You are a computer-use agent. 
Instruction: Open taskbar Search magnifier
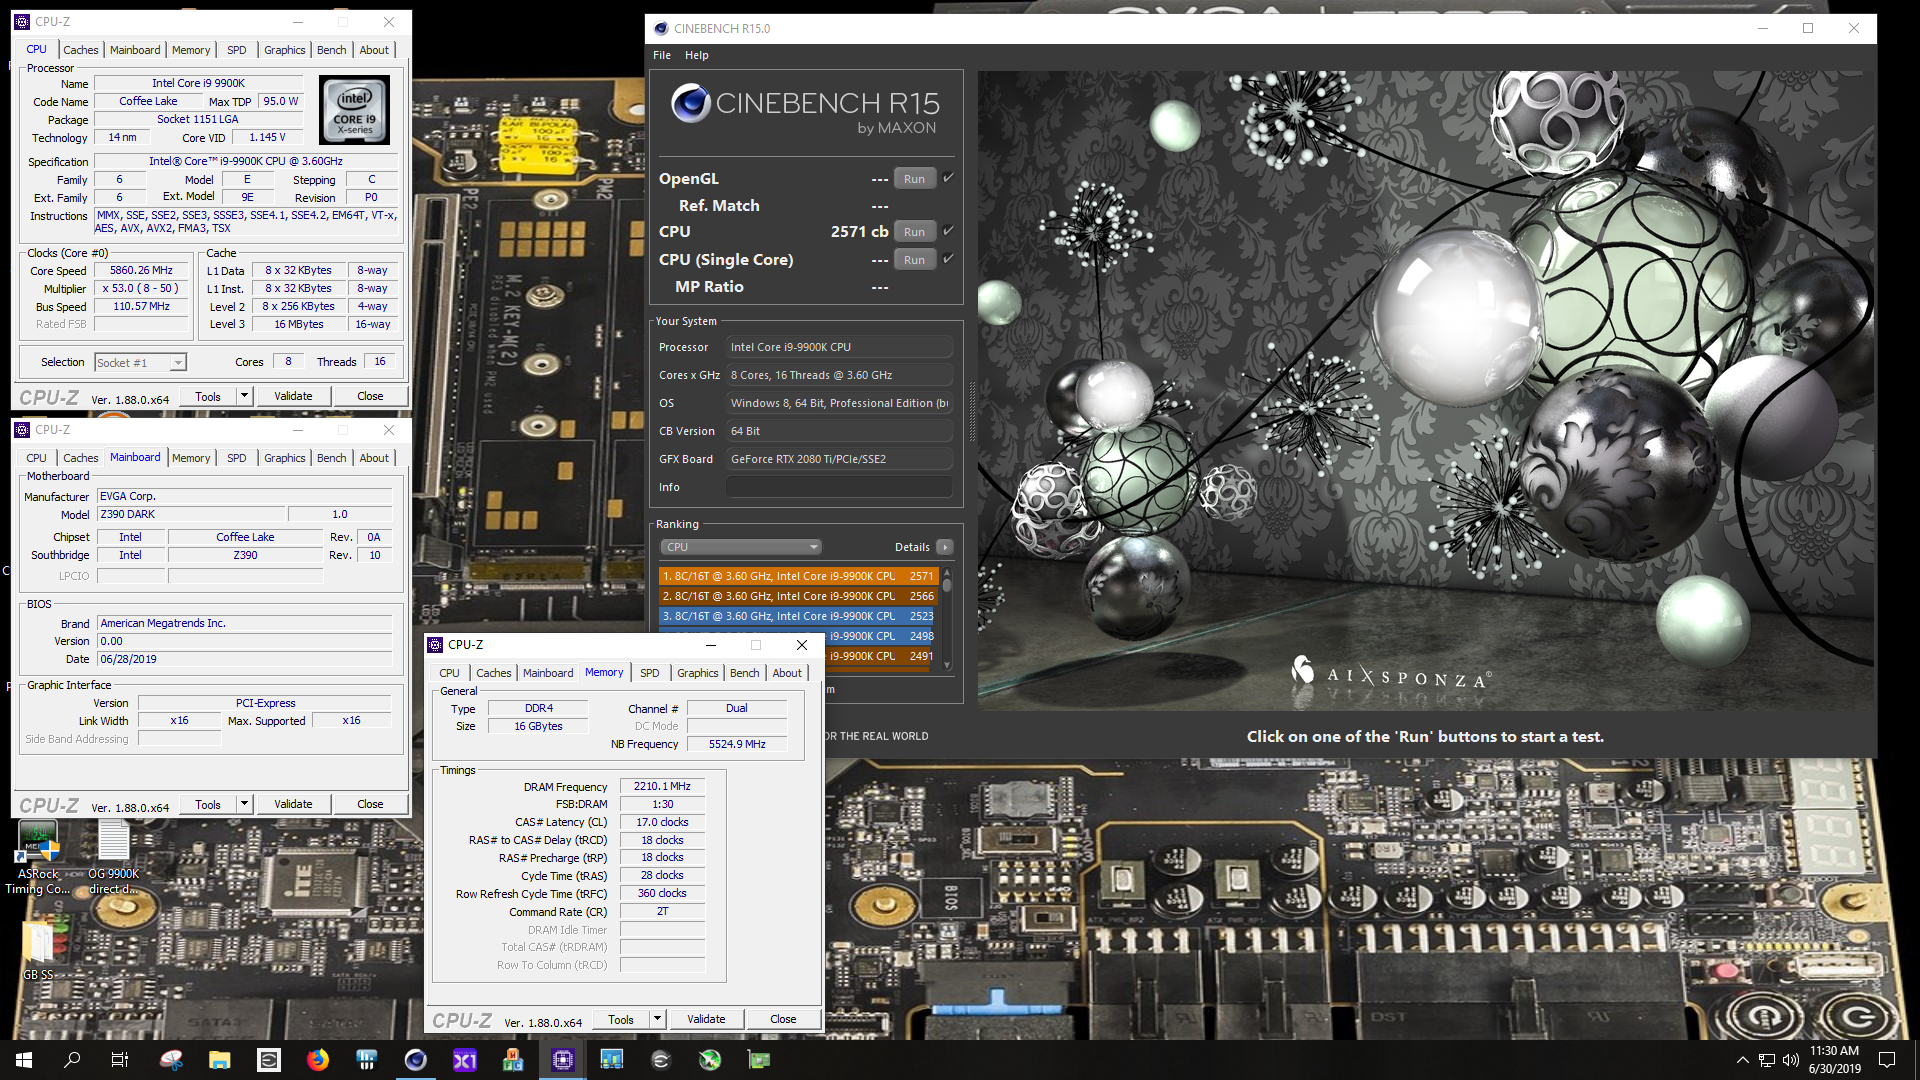[72, 1060]
